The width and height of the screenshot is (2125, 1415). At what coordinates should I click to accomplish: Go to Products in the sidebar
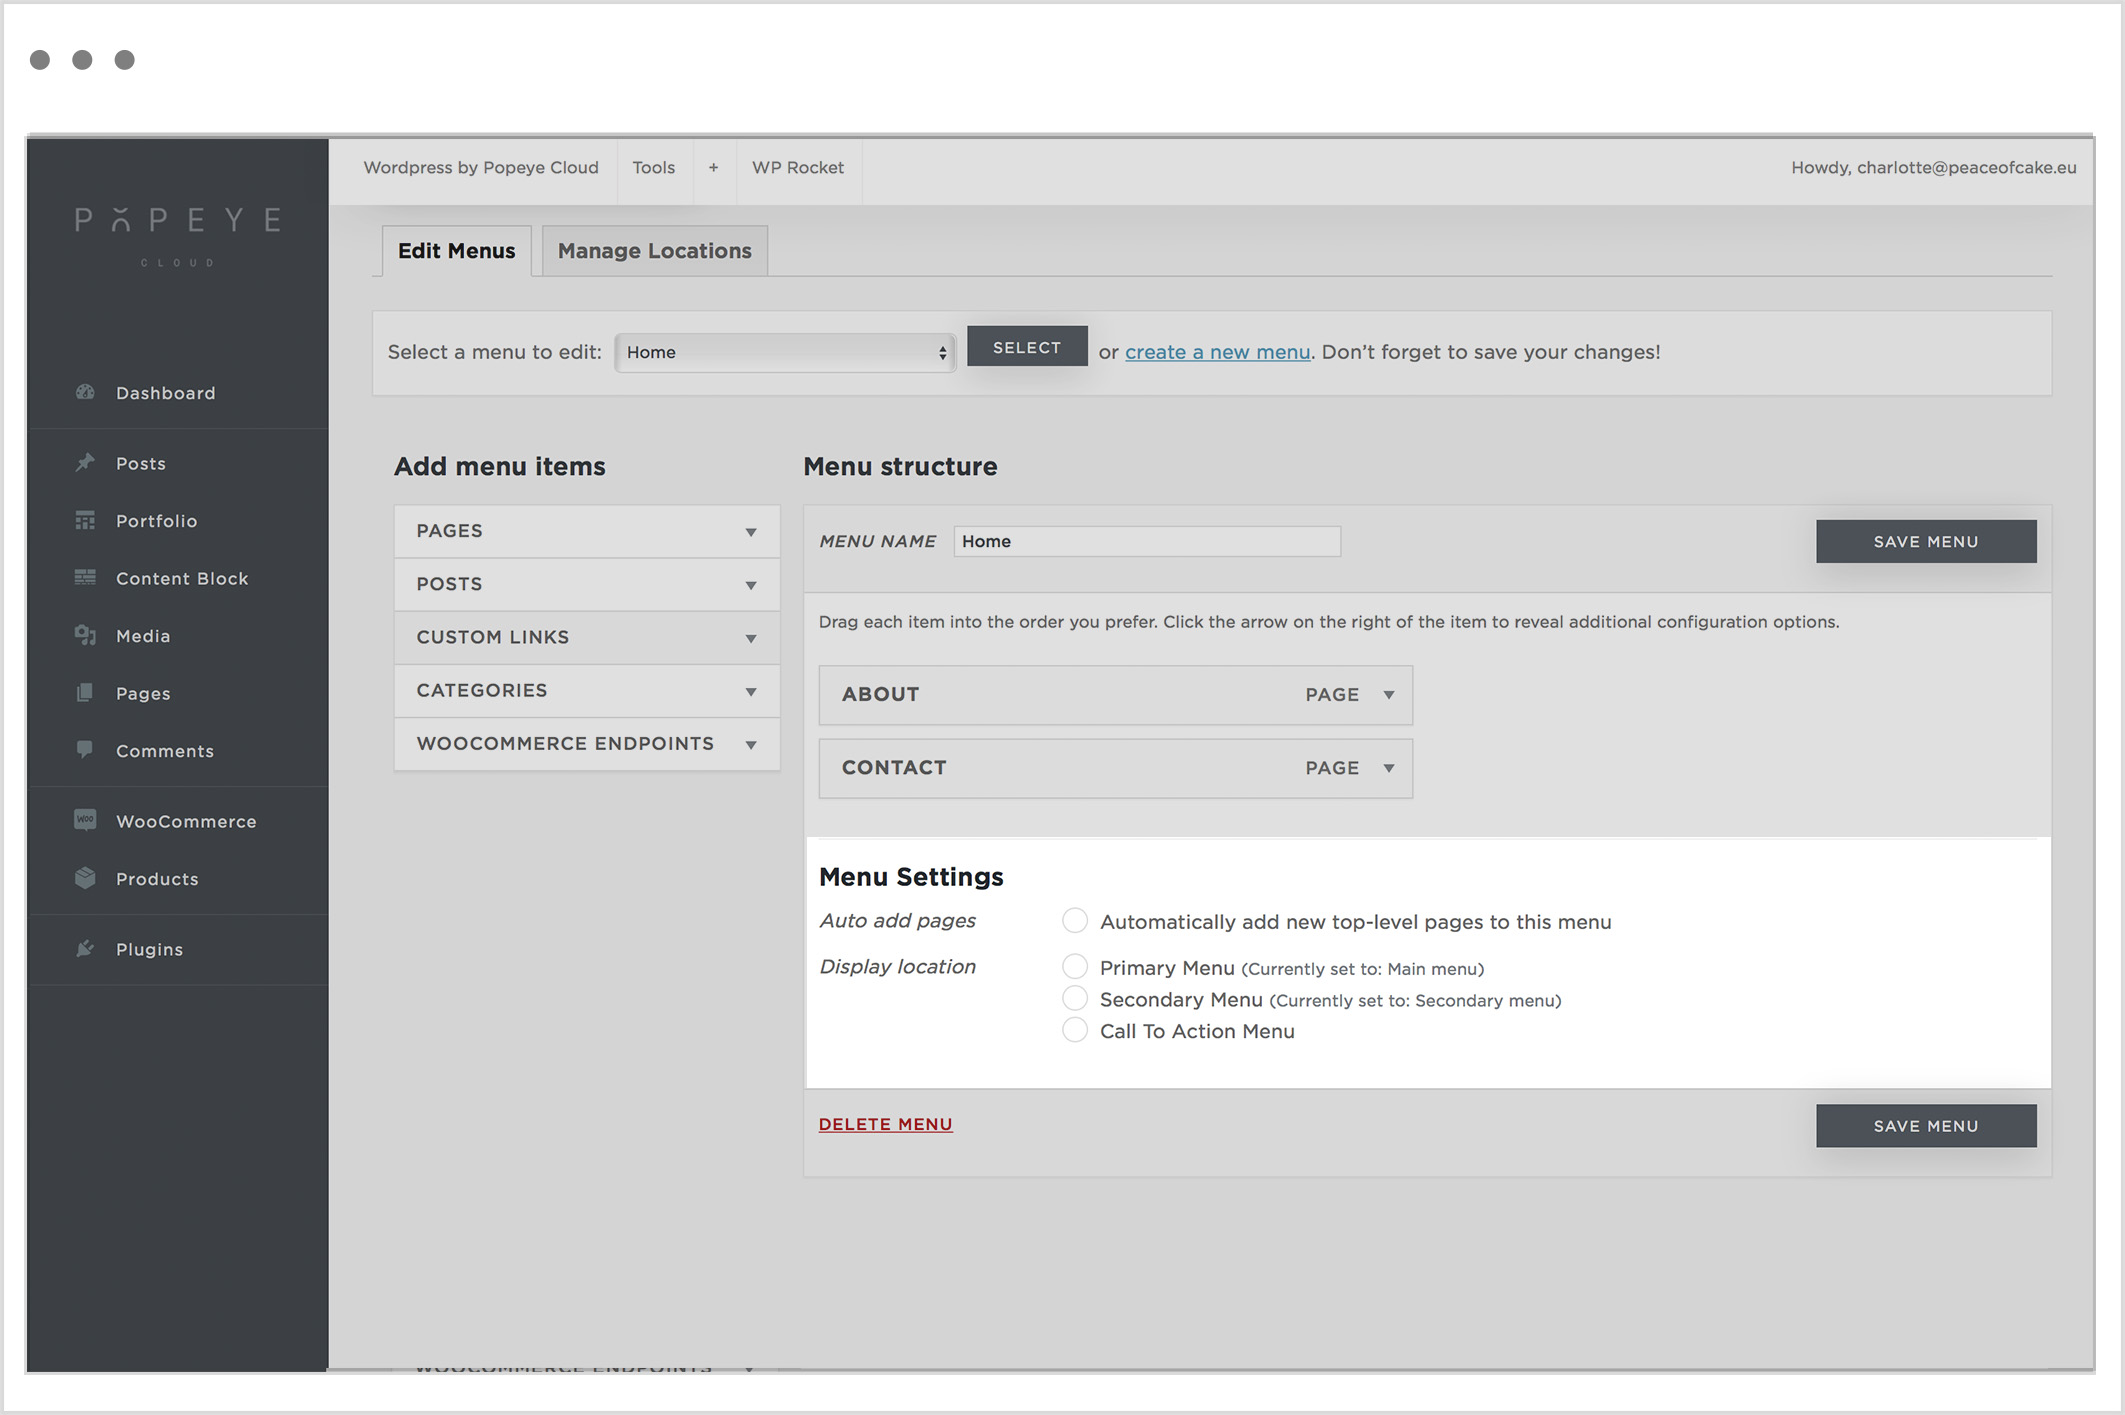pyautogui.click(x=157, y=879)
